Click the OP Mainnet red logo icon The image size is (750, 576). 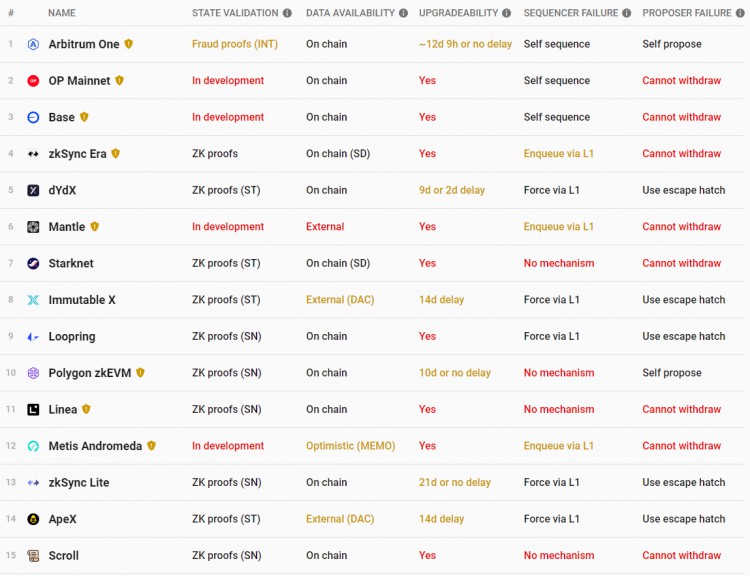coord(33,81)
